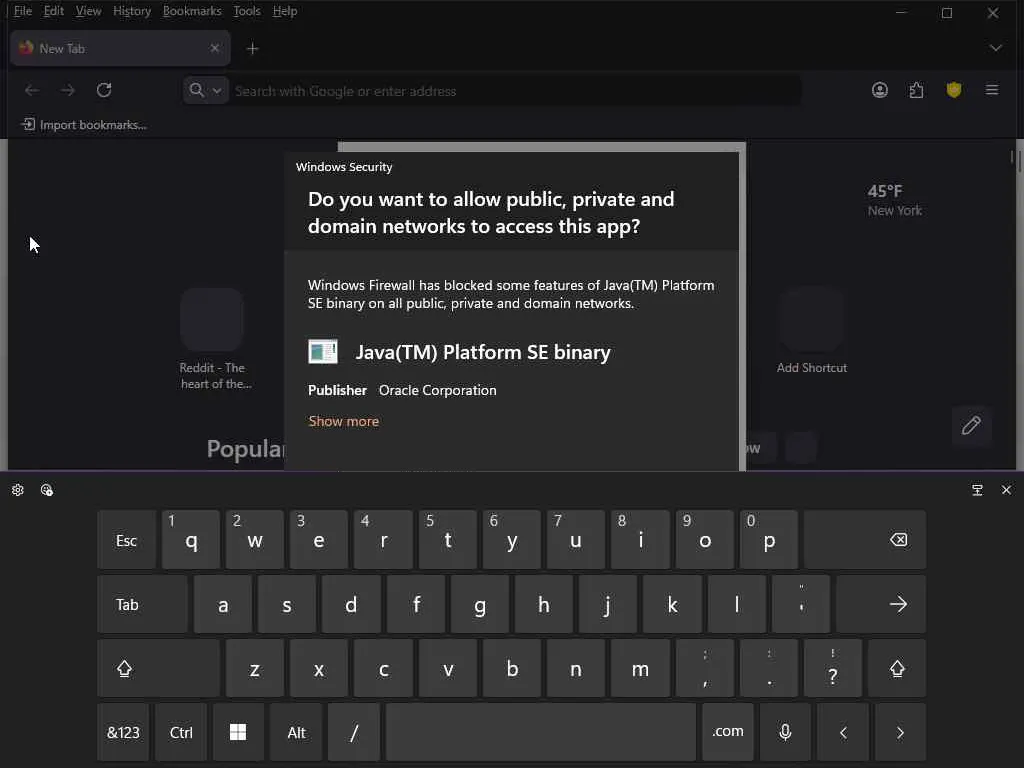Close the New Tab tab
1024x768 pixels.
(215, 48)
